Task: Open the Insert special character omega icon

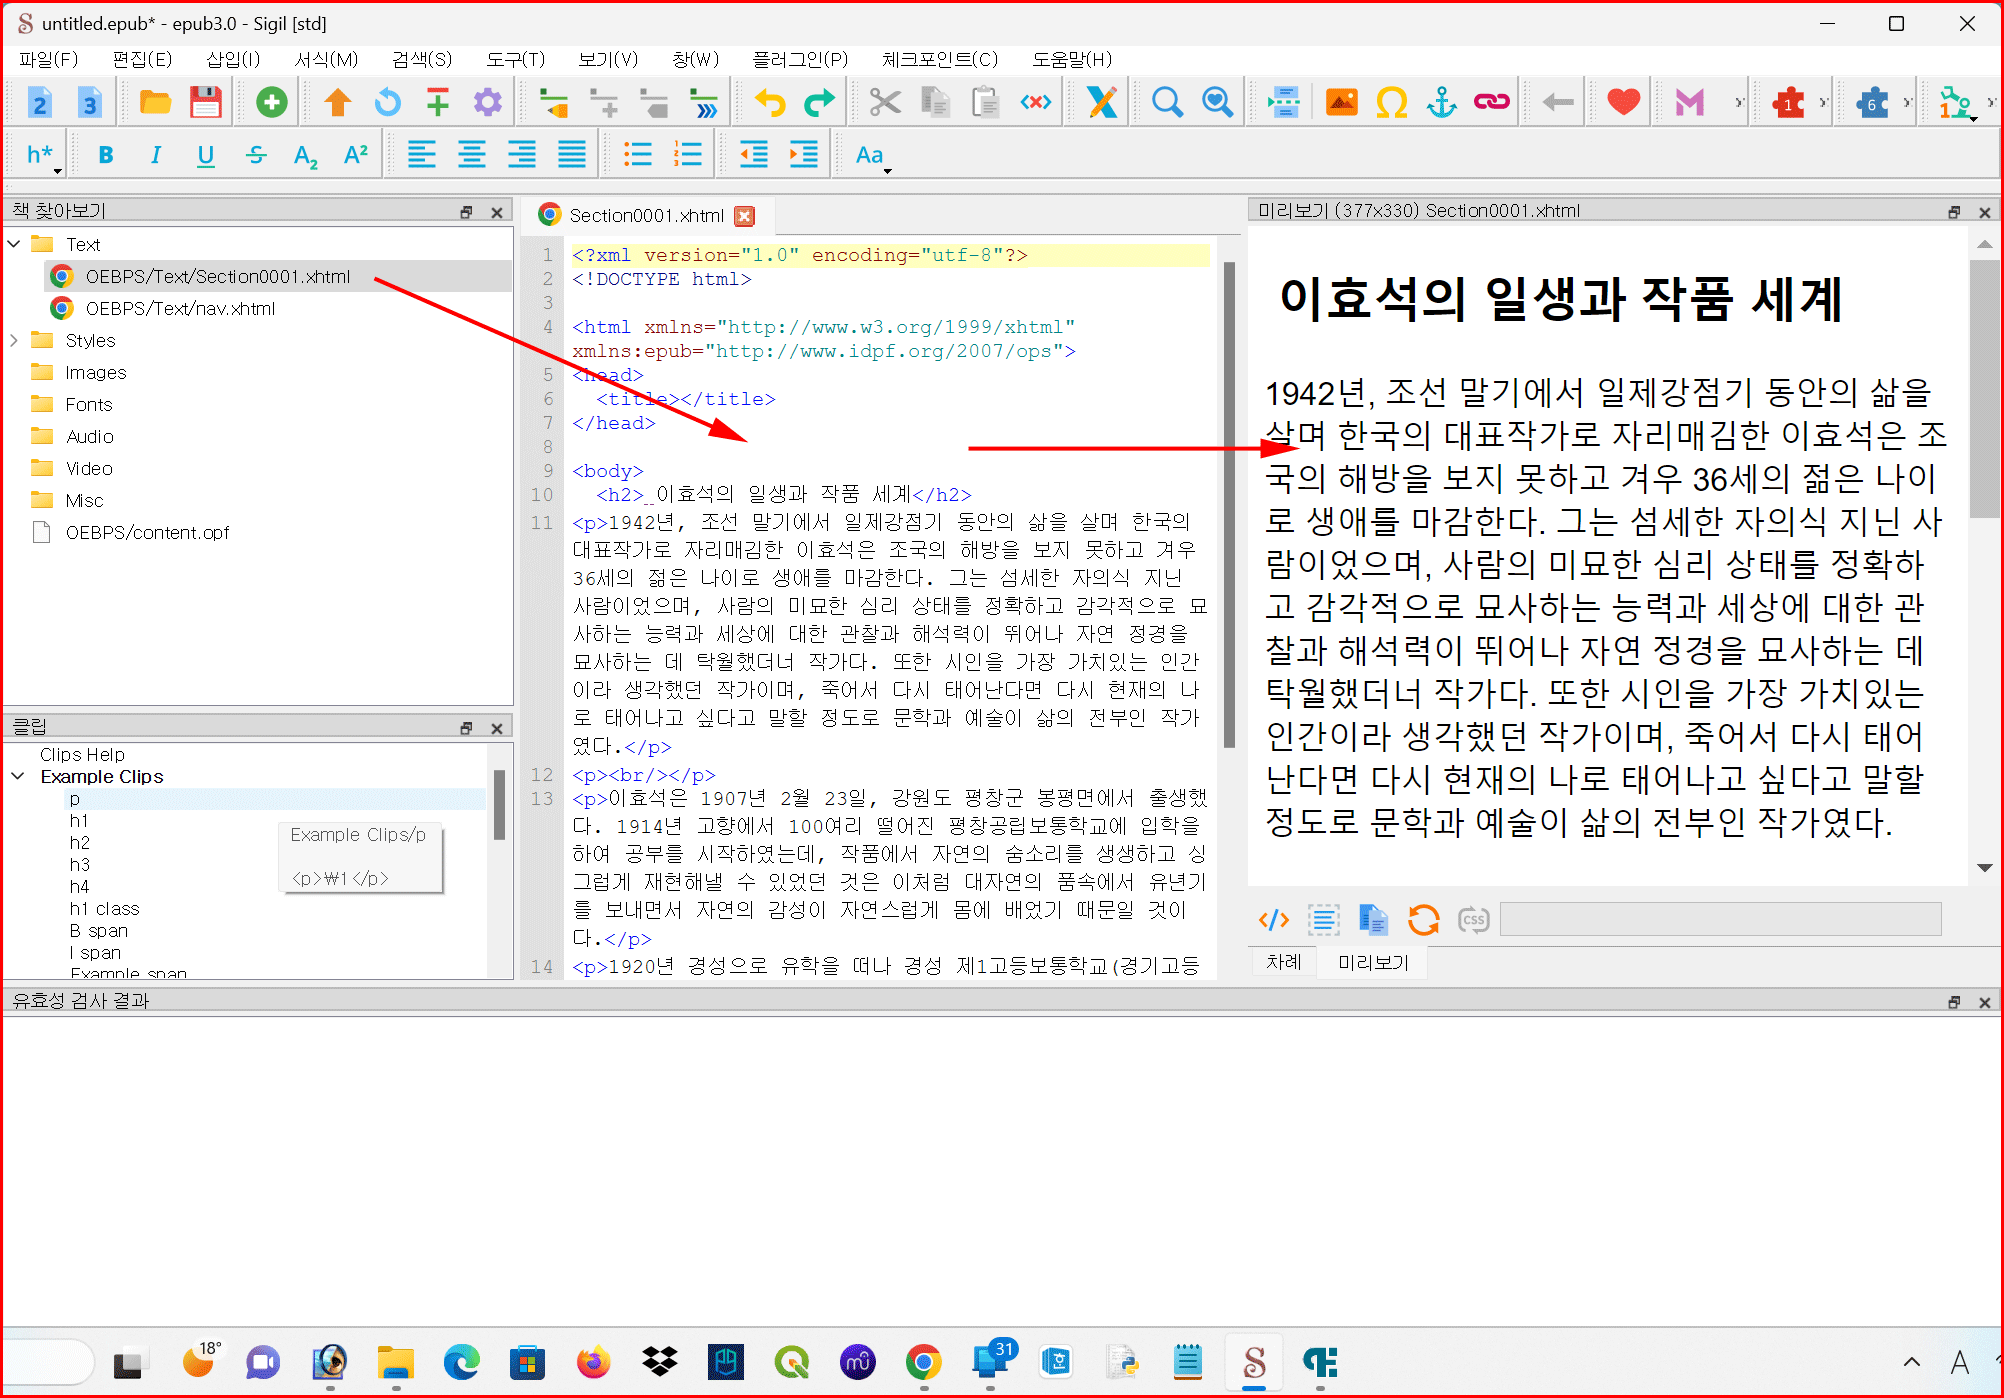Action: click(x=1391, y=102)
